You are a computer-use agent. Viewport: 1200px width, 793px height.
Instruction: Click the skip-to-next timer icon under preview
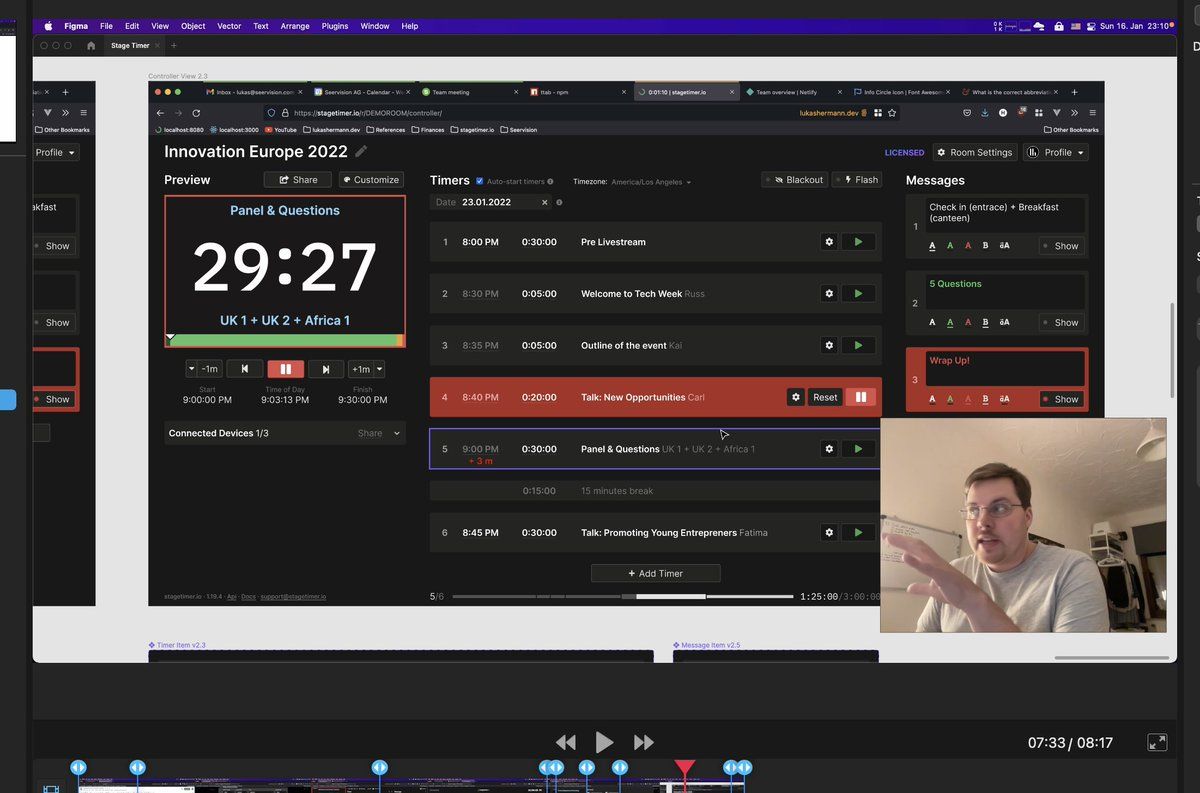[325, 369]
